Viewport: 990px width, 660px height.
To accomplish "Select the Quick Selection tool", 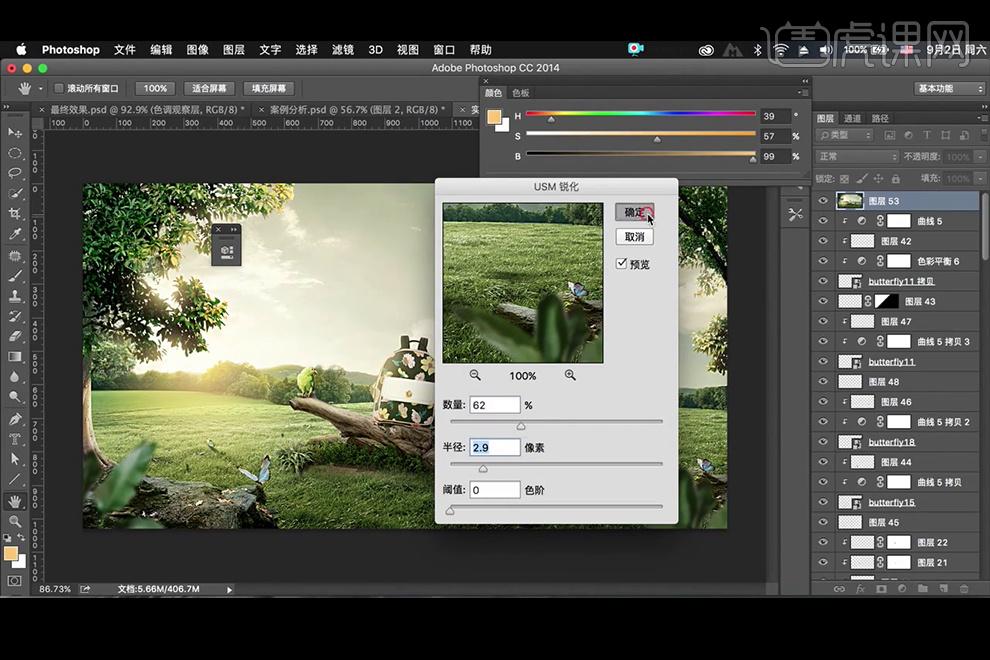I will [15, 193].
